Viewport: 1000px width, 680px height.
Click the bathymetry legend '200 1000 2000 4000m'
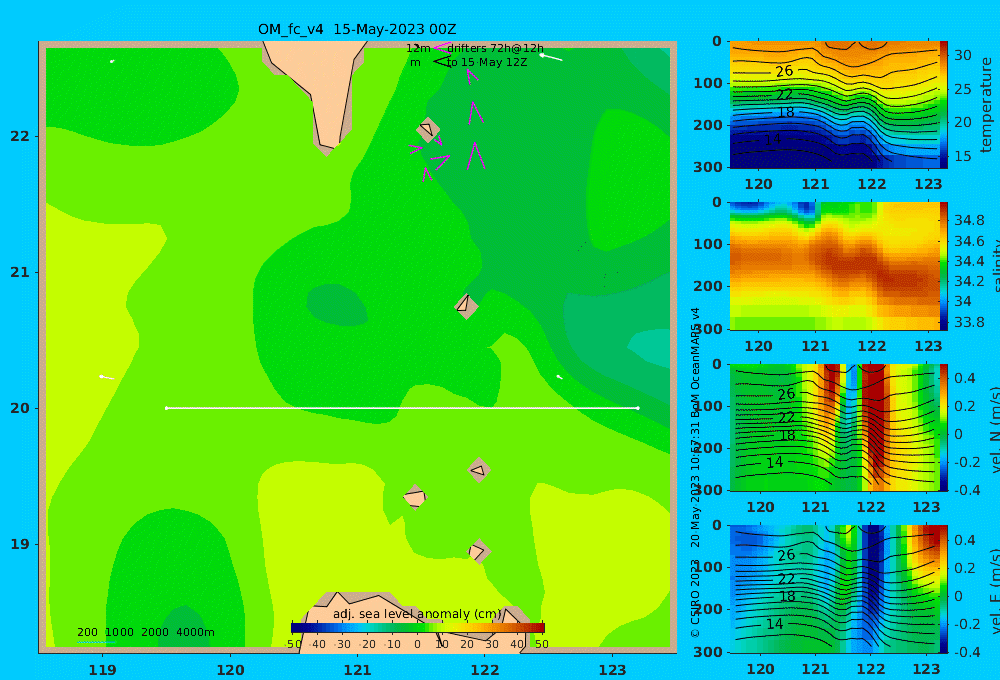(145, 632)
